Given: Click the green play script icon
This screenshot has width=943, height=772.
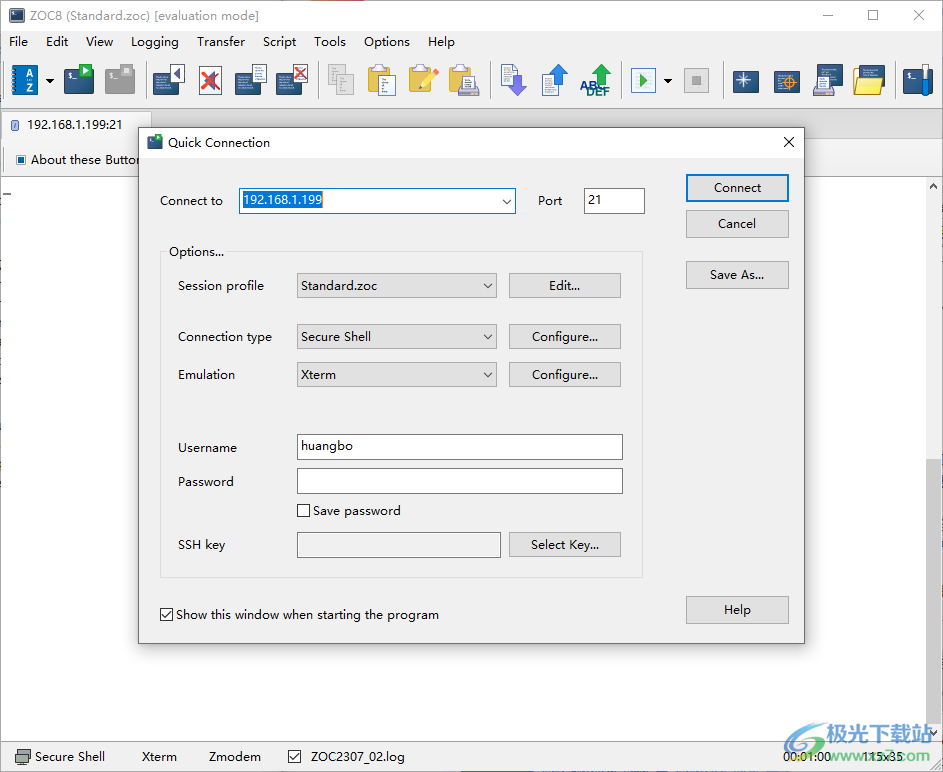Looking at the screenshot, I should 643,80.
